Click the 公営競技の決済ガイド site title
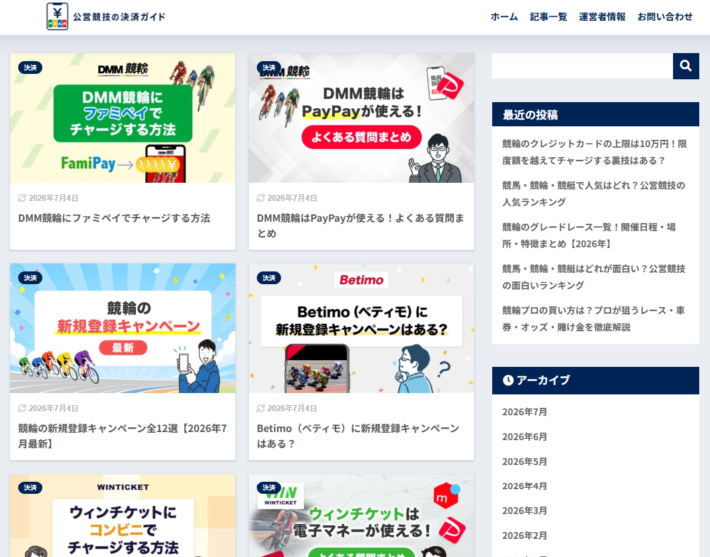The width and height of the screenshot is (710, 557). click(119, 17)
